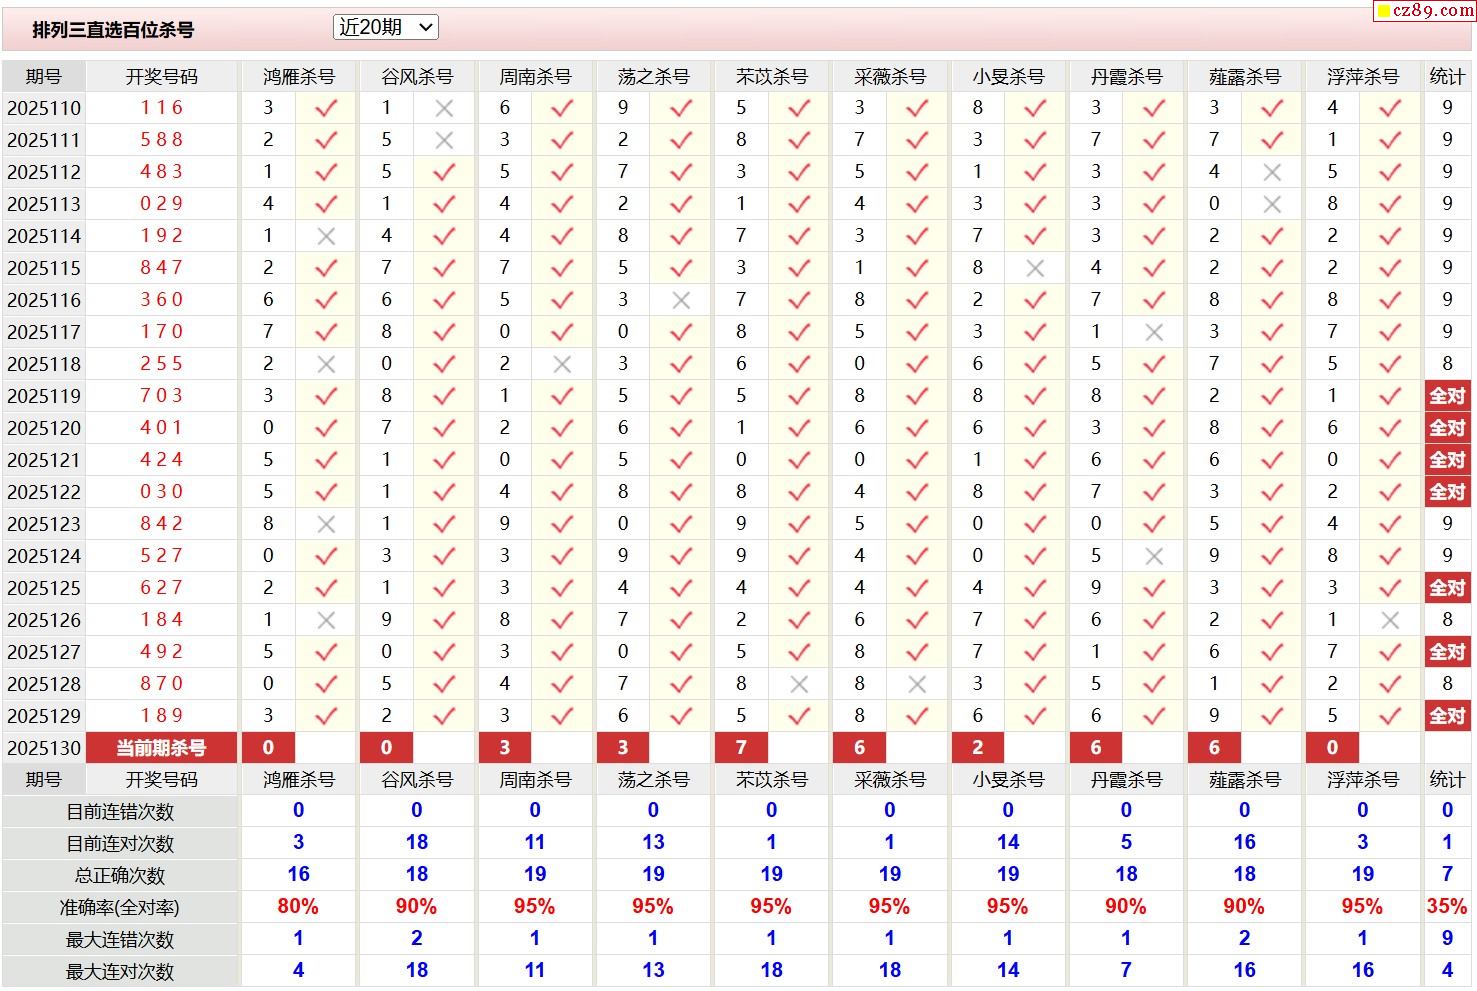Click the red check for 采薇杀号 in row 2025122
This screenshot has width=1477, height=991.
(917, 492)
